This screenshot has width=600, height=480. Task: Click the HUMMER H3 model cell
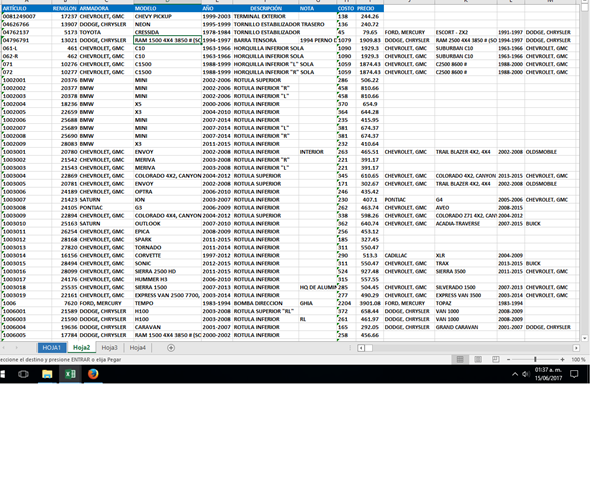click(168, 279)
